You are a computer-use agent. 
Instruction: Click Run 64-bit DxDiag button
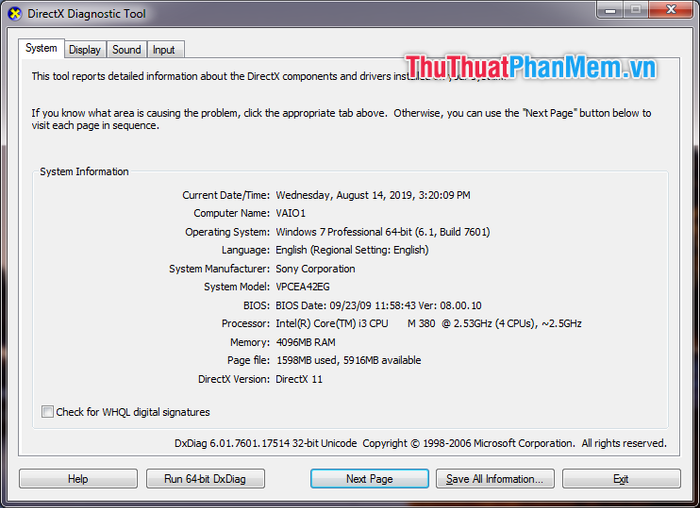205,479
